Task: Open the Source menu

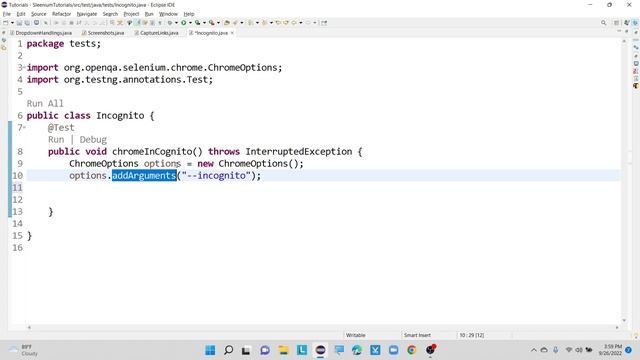Action: pos(39,14)
